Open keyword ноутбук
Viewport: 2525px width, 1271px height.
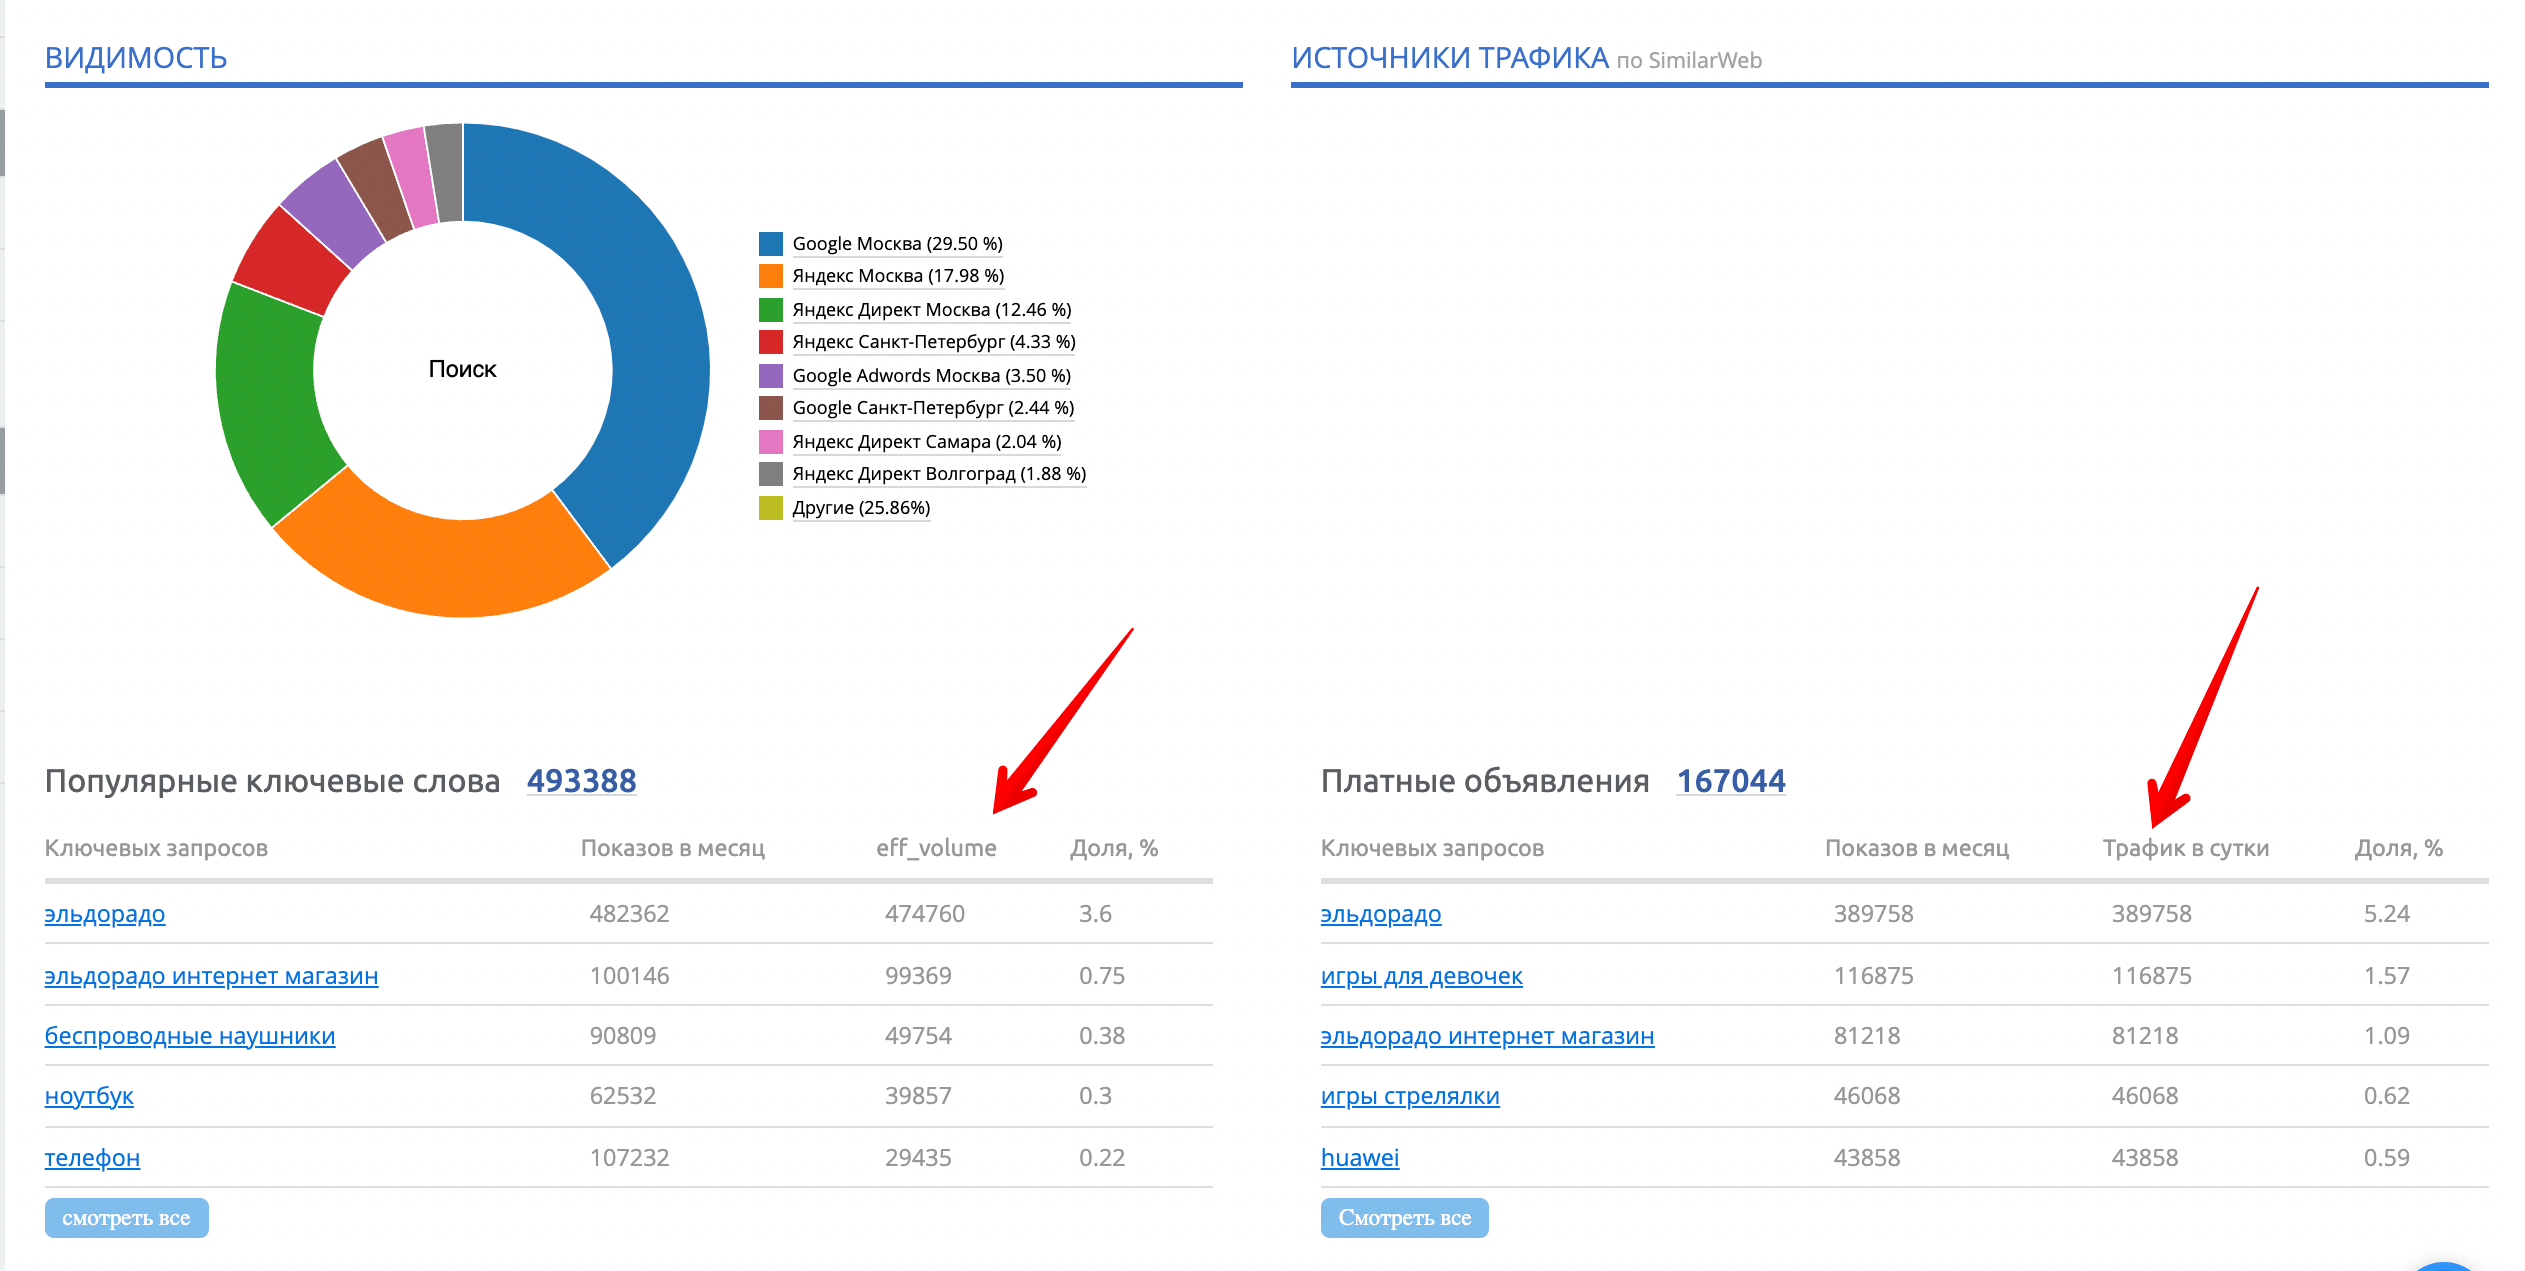point(89,1096)
